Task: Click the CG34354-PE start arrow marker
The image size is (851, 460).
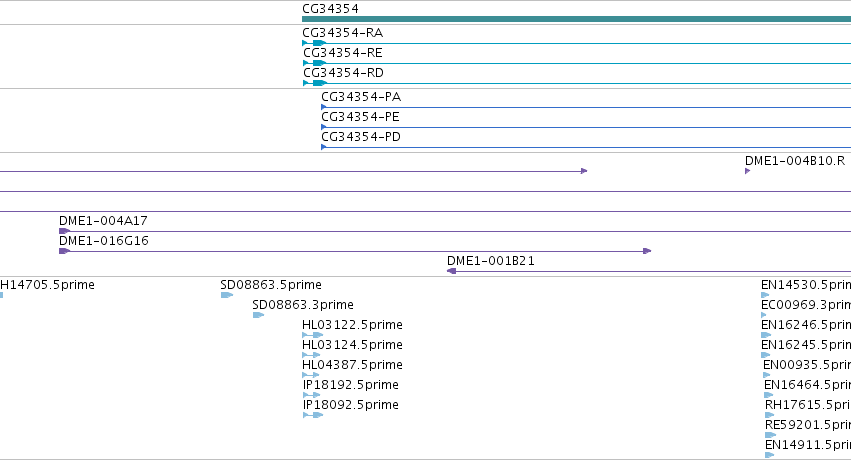Action: point(324,127)
